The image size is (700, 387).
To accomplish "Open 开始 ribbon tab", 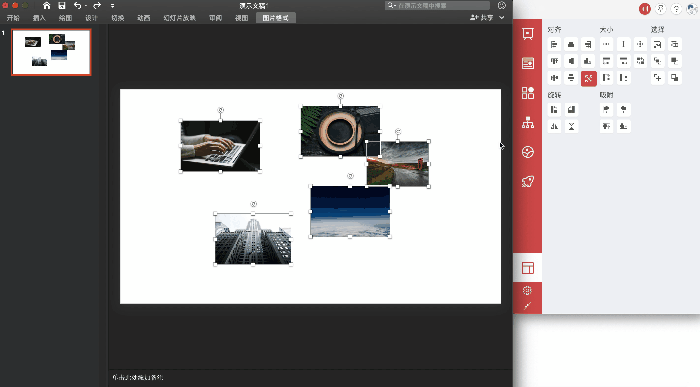I will 13,18.
